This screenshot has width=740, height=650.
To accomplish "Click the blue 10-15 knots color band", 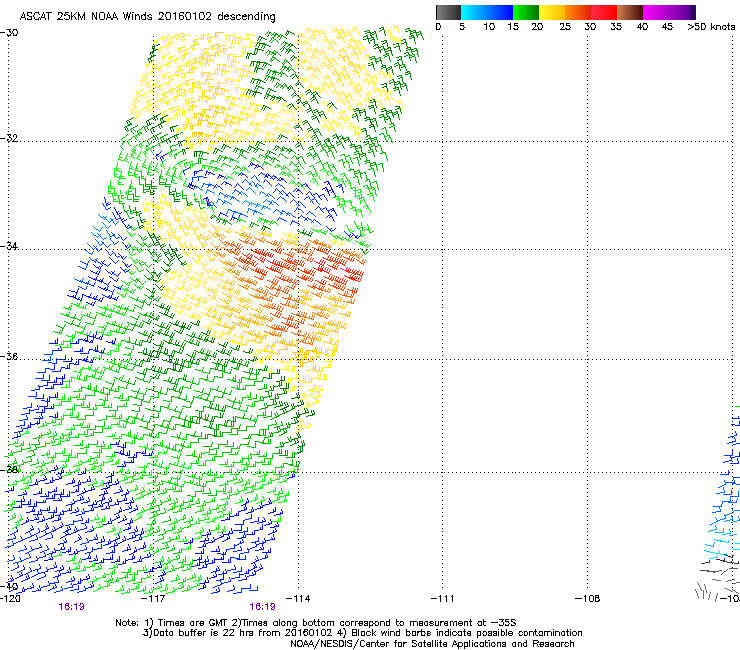I will pos(500,12).
